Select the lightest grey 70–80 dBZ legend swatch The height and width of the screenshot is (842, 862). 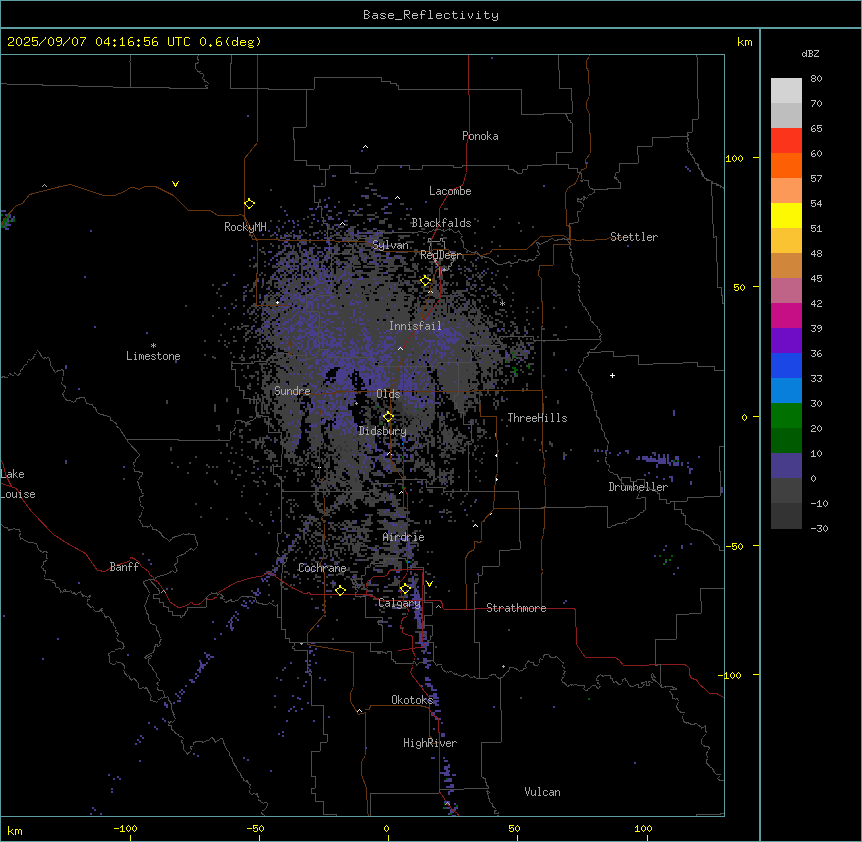tap(786, 91)
